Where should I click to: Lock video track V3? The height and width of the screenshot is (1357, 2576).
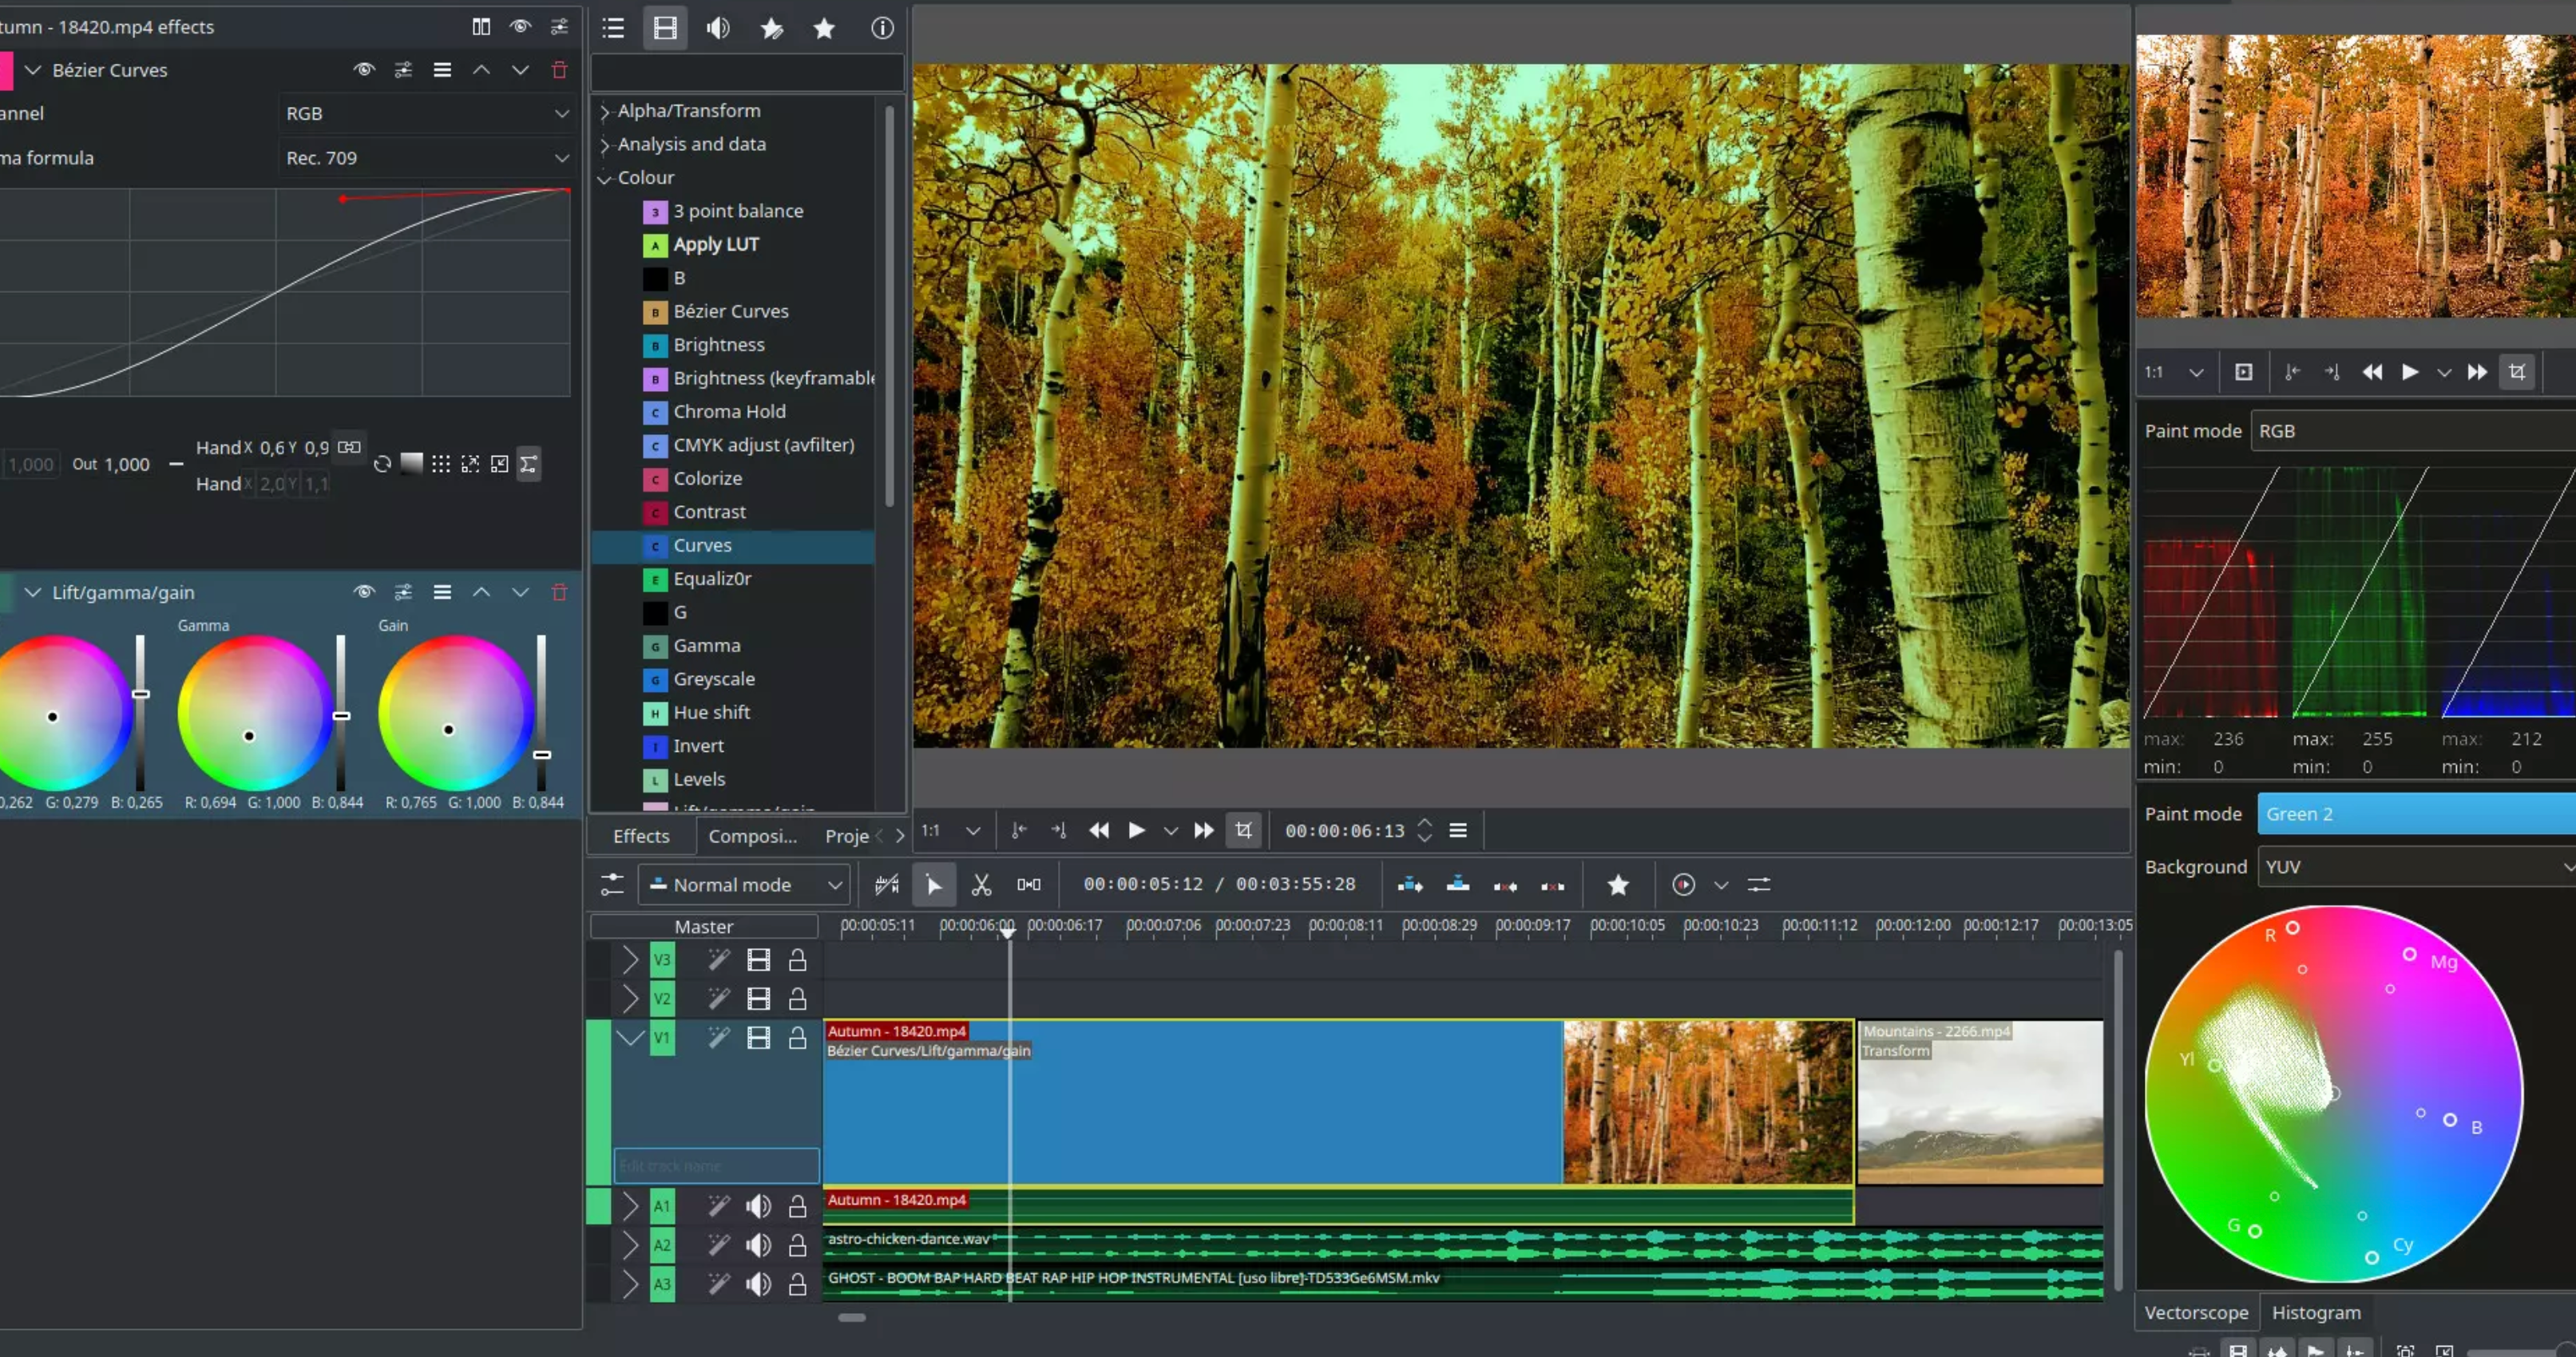pyautogui.click(x=797, y=960)
